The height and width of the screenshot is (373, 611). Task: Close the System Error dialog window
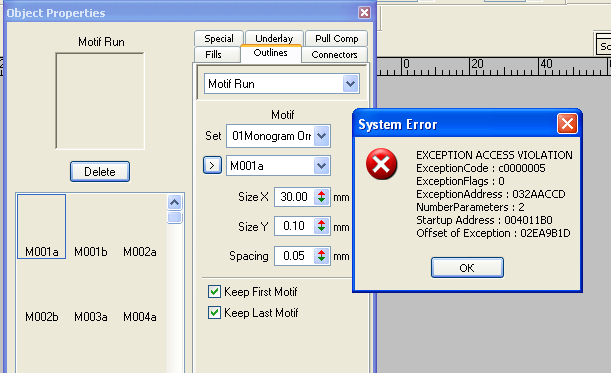pyautogui.click(x=567, y=124)
